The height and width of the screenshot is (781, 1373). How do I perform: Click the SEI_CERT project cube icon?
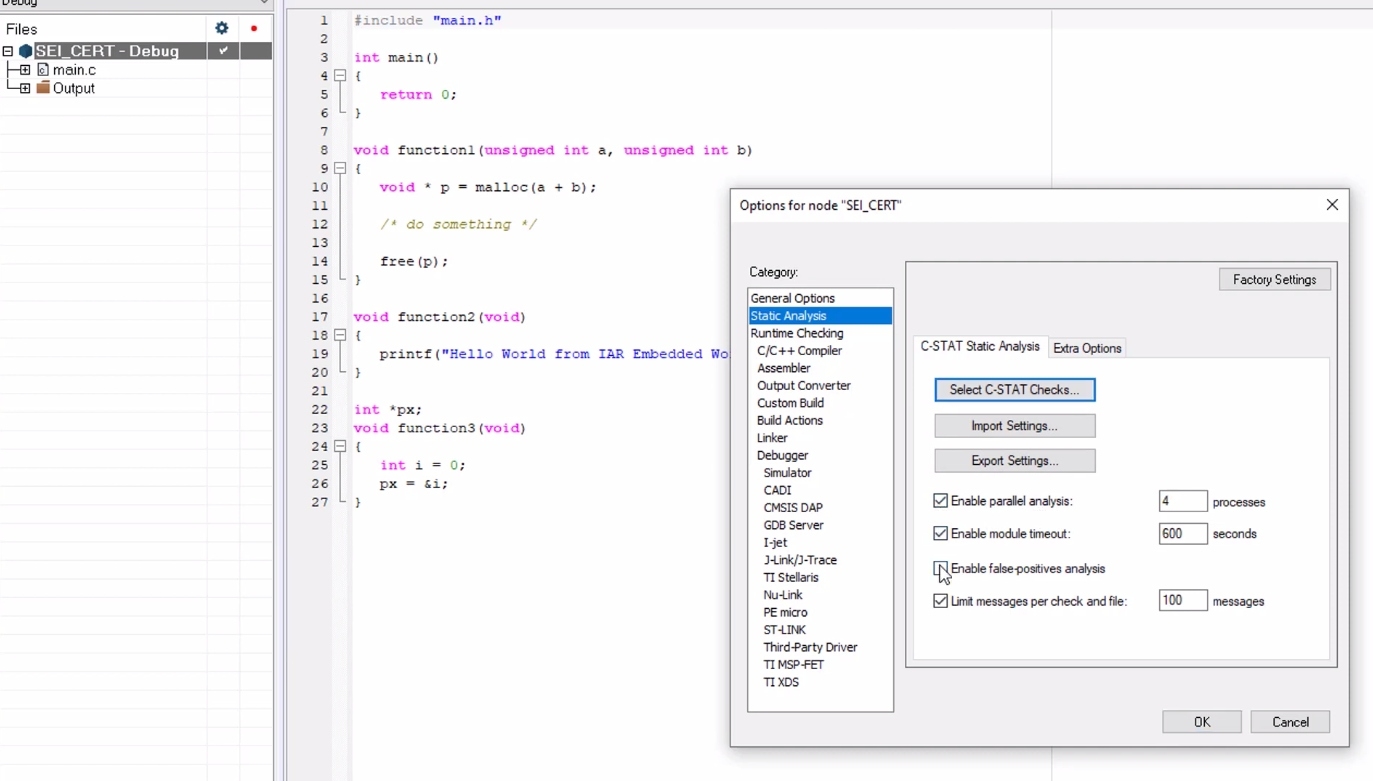tap(26, 51)
